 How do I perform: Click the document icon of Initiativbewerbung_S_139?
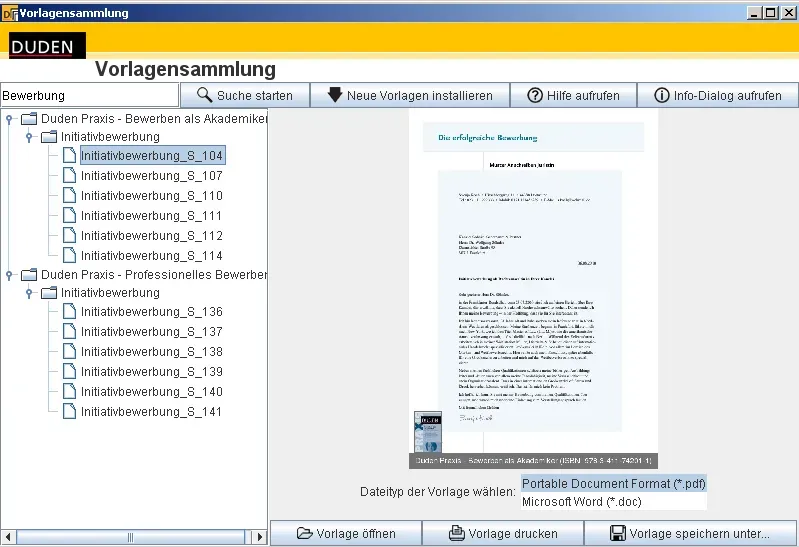(69, 371)
